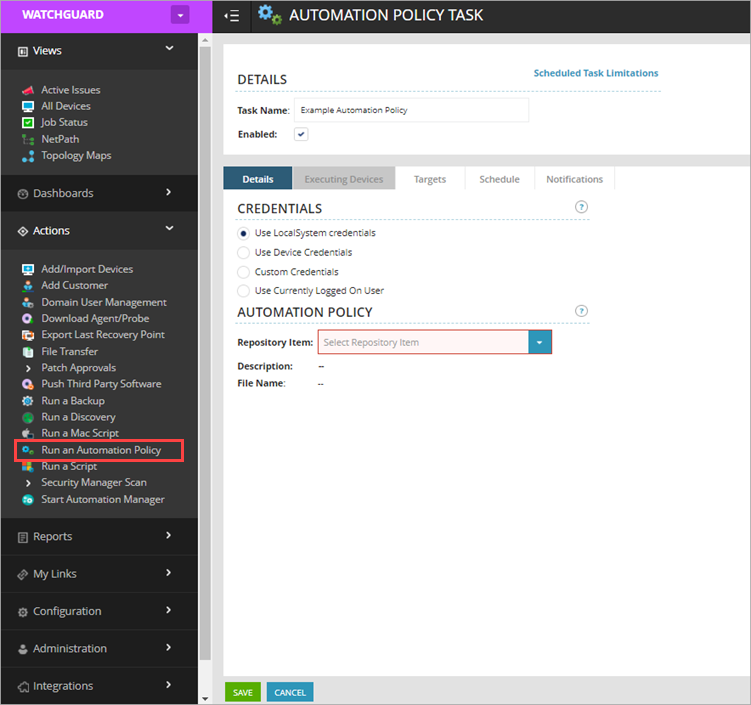Open the Schedule tab
Image resolution: width=751 pixels, height=705 pixels.
500,179
